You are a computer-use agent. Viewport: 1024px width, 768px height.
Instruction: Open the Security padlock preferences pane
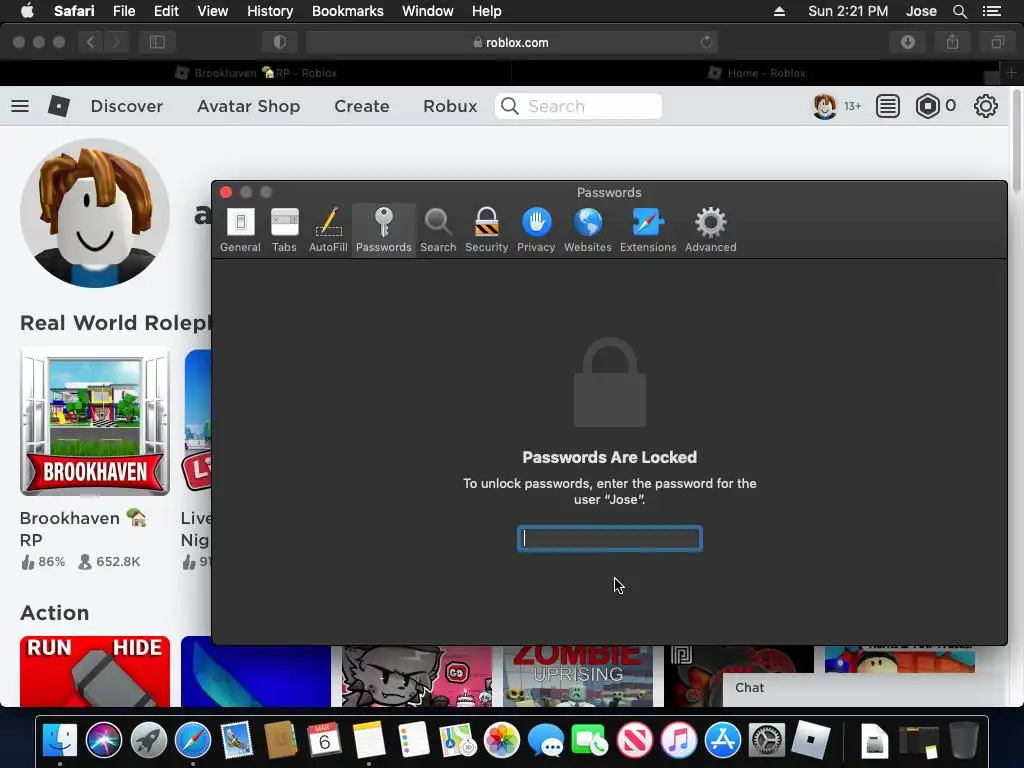pos(487,230)
